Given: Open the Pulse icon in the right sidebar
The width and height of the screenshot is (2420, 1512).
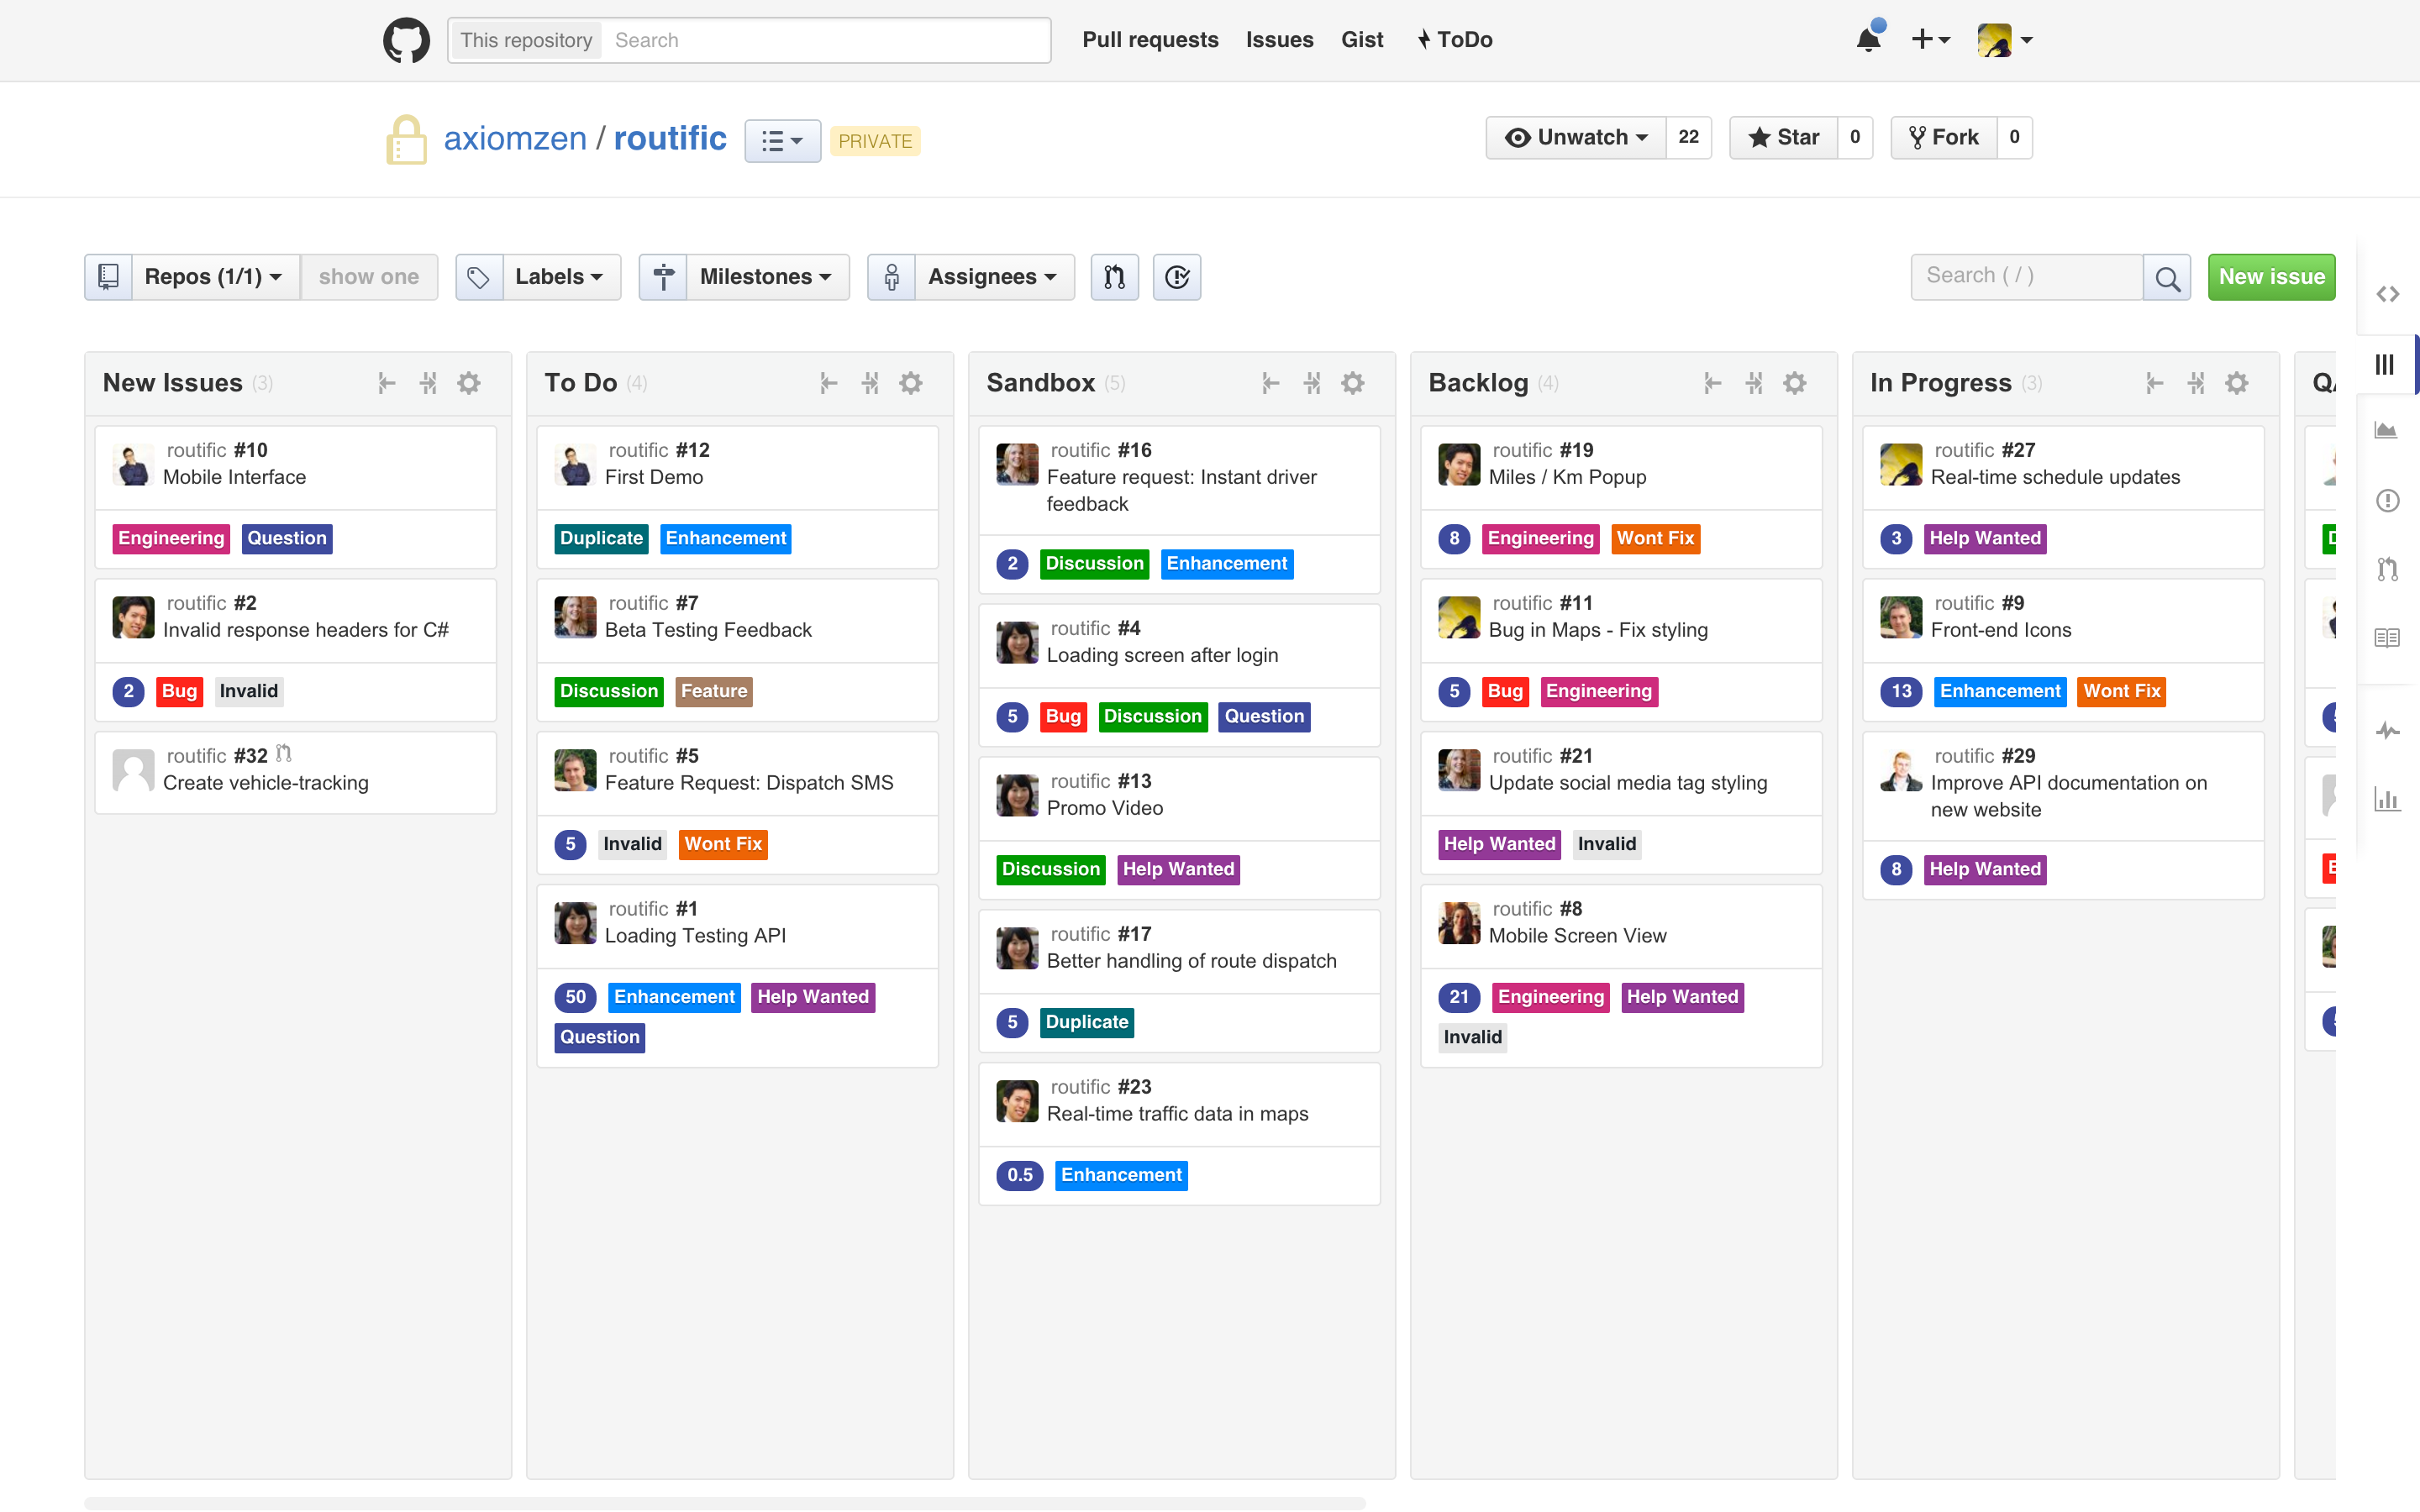Looking at the screenshot, I should click(2387, 730).
